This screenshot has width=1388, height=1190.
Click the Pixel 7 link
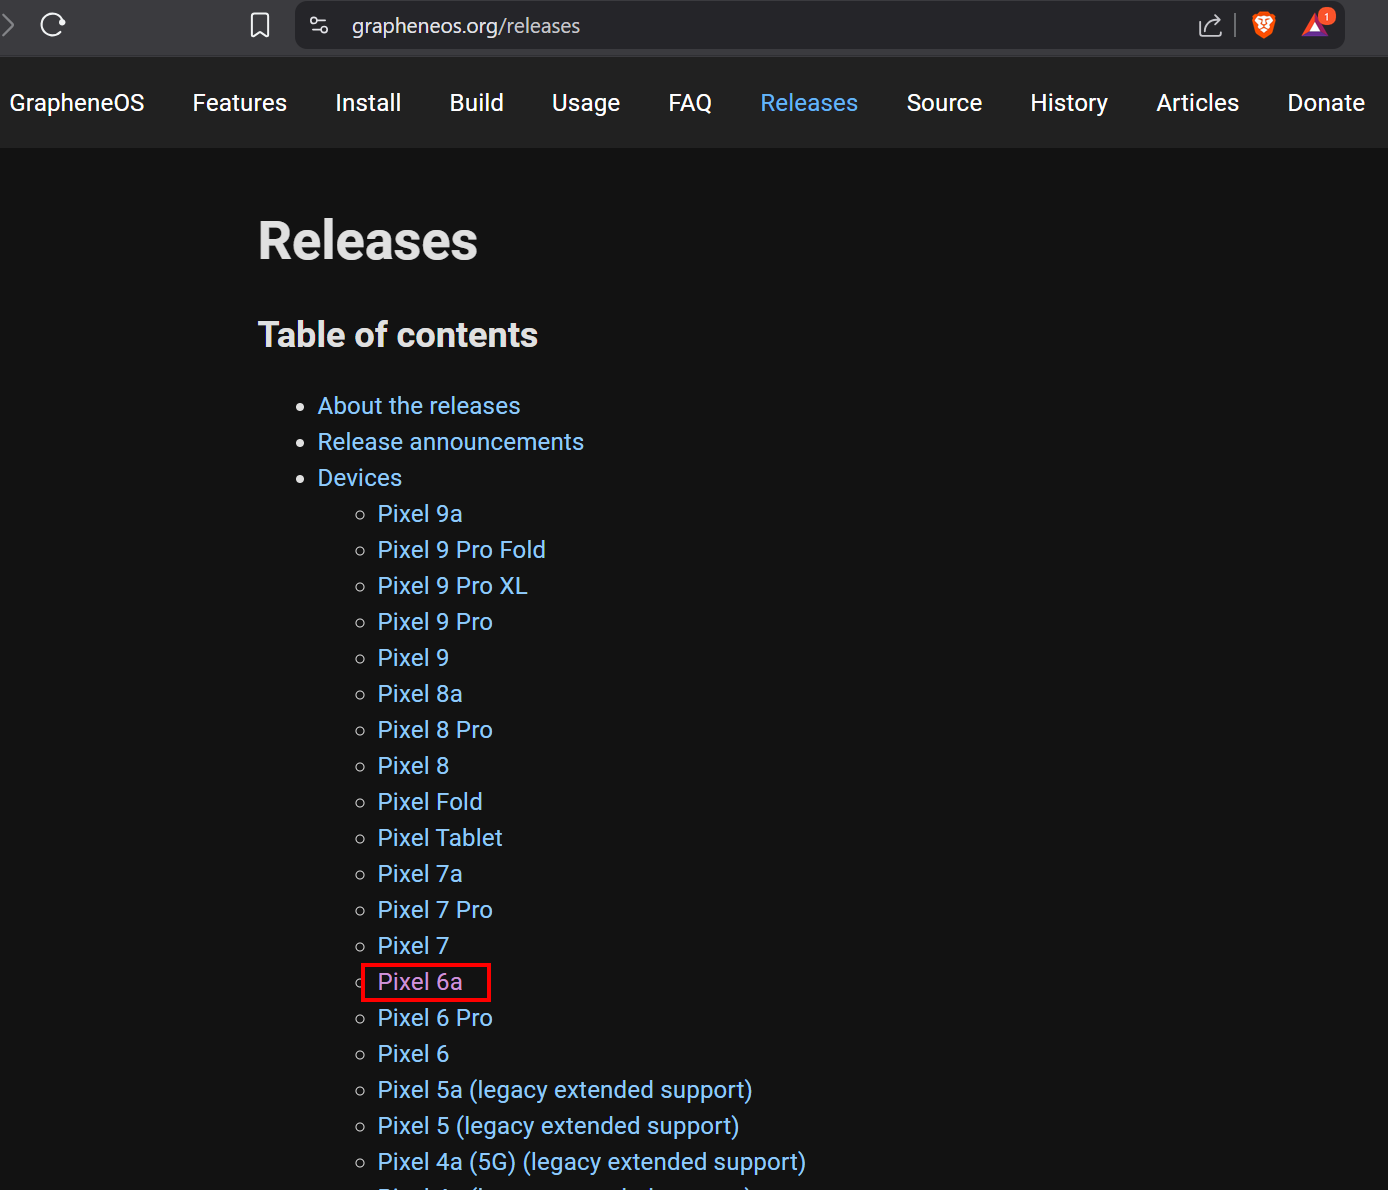coord(413,946)
